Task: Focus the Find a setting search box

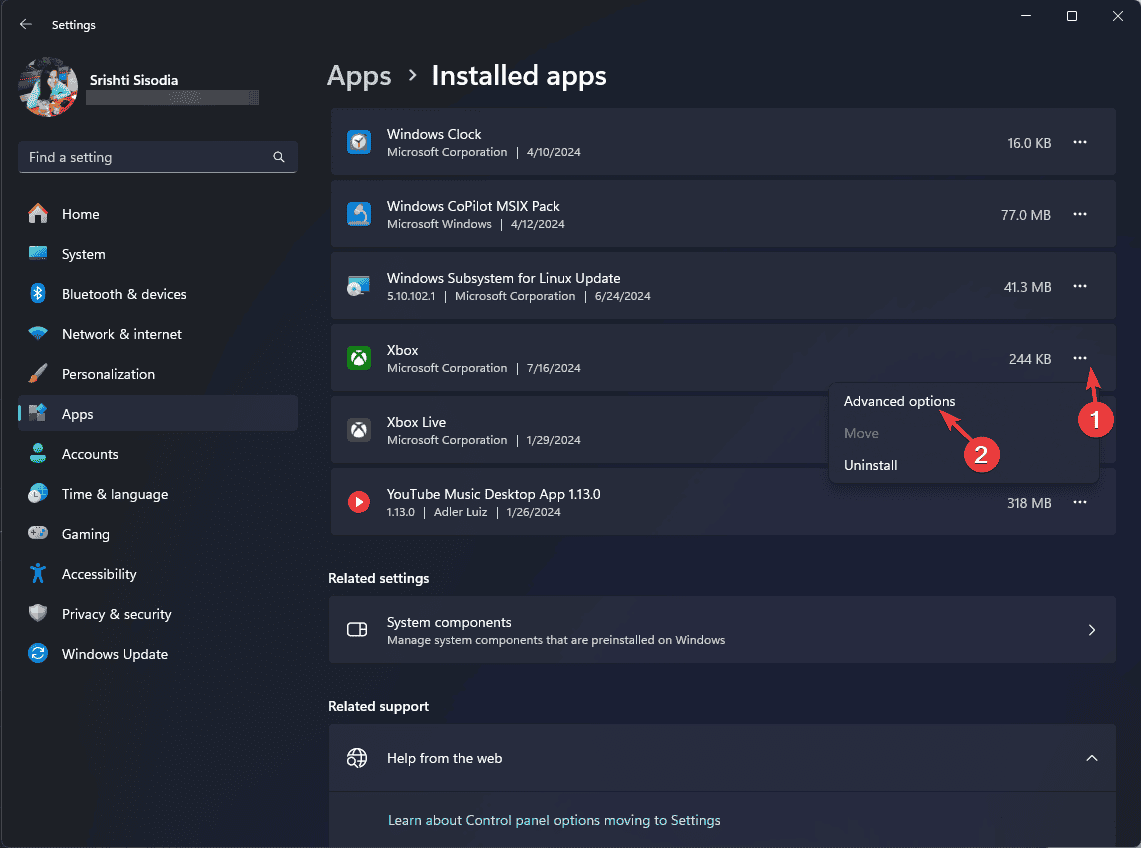Action: point(158,156)
